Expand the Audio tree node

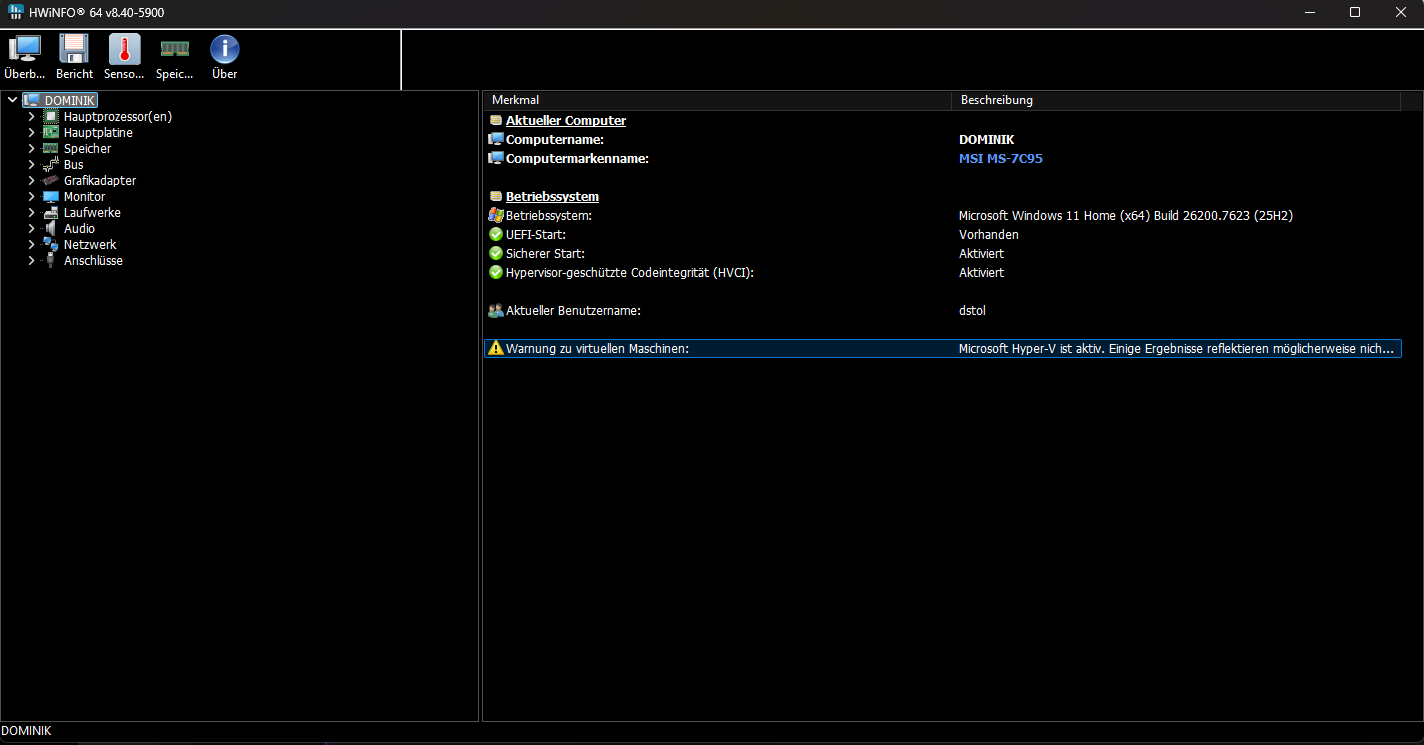[31, 229]
